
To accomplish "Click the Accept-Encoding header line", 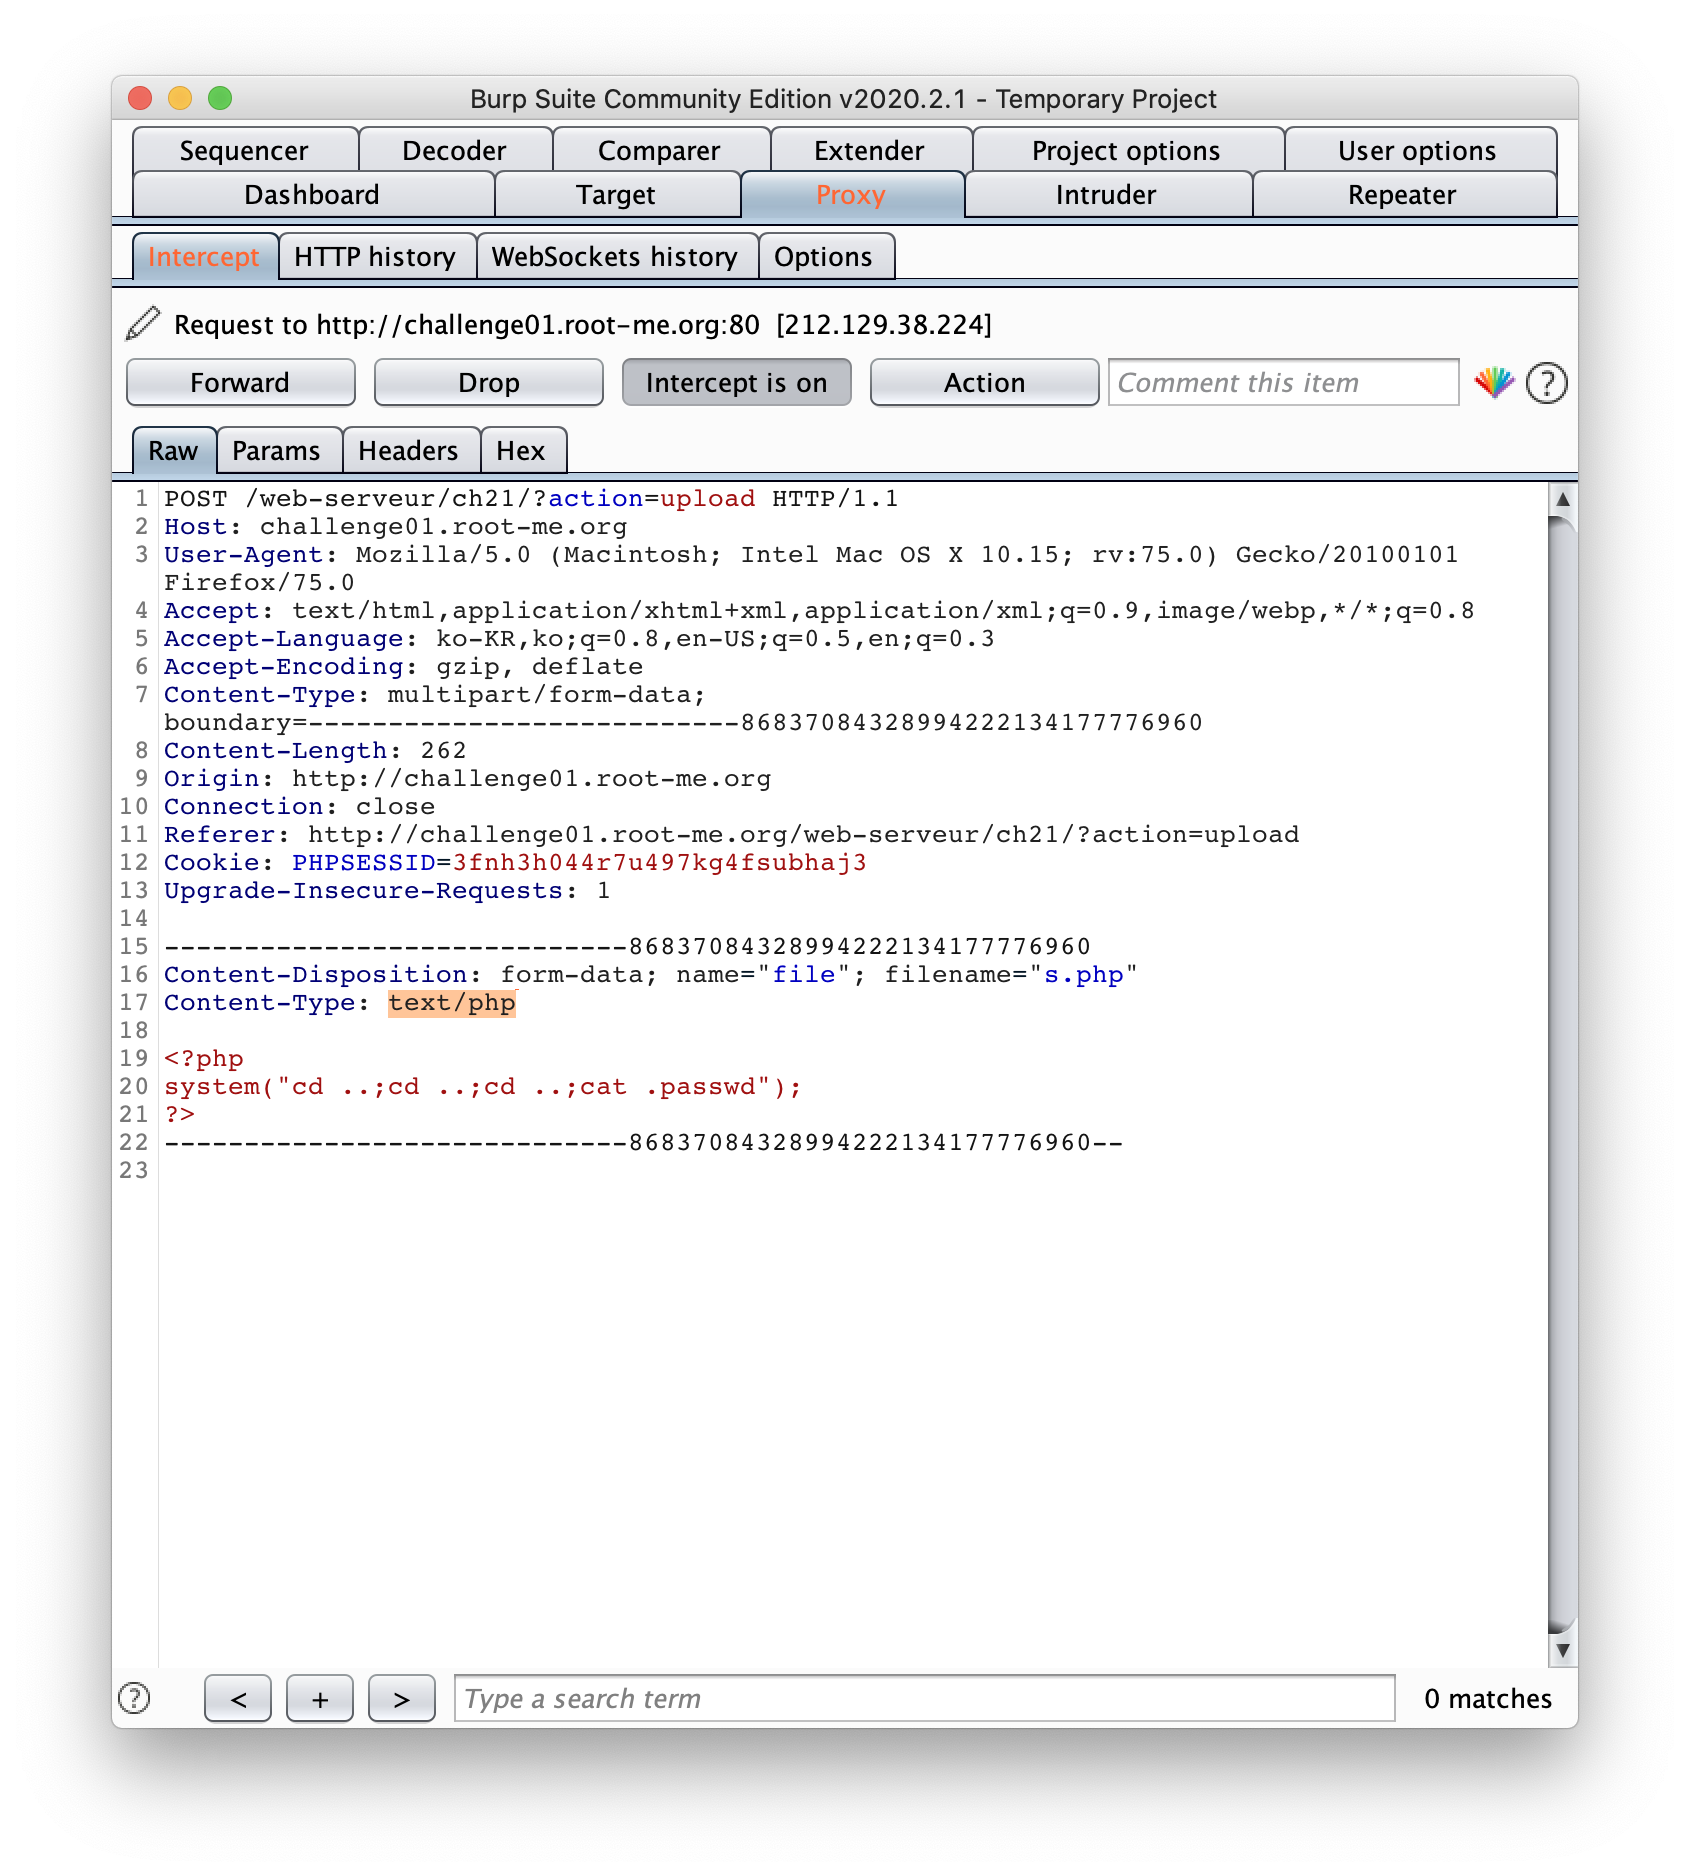I will [404, 666].
